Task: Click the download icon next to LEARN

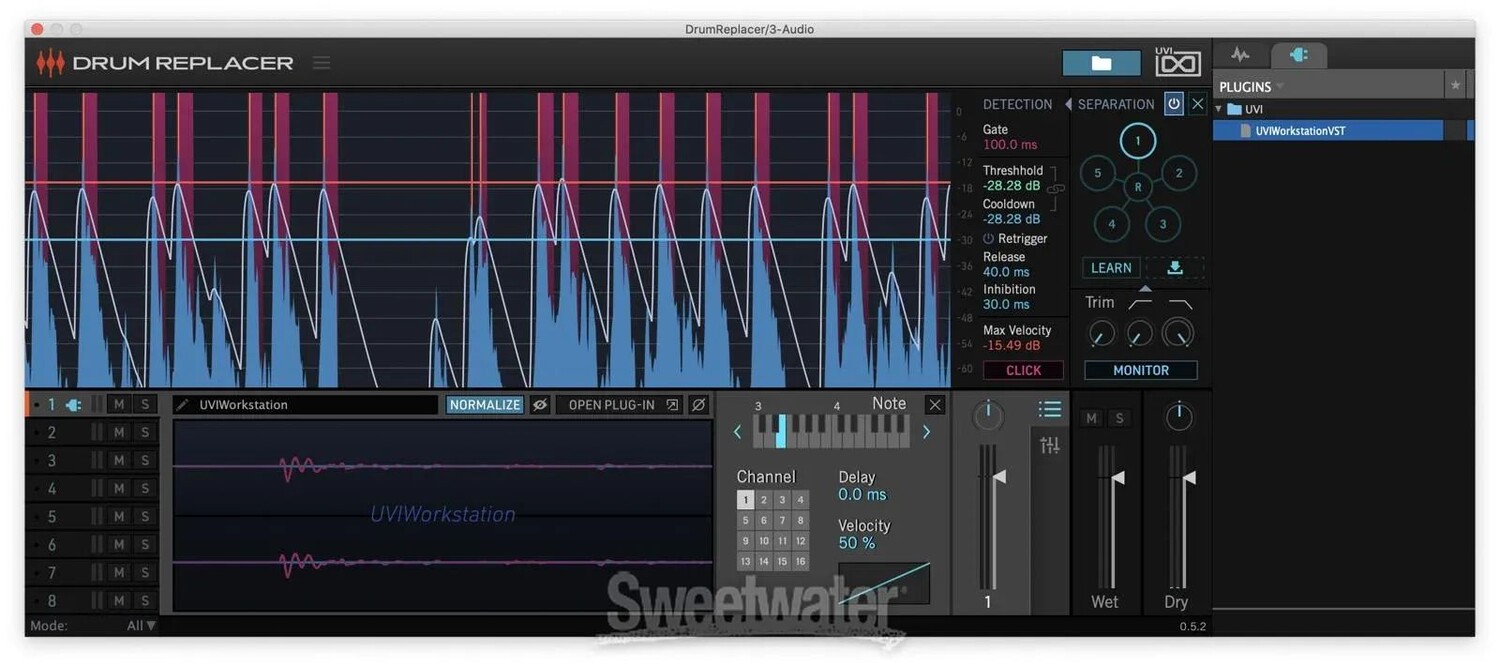Action: [1174, 268]
